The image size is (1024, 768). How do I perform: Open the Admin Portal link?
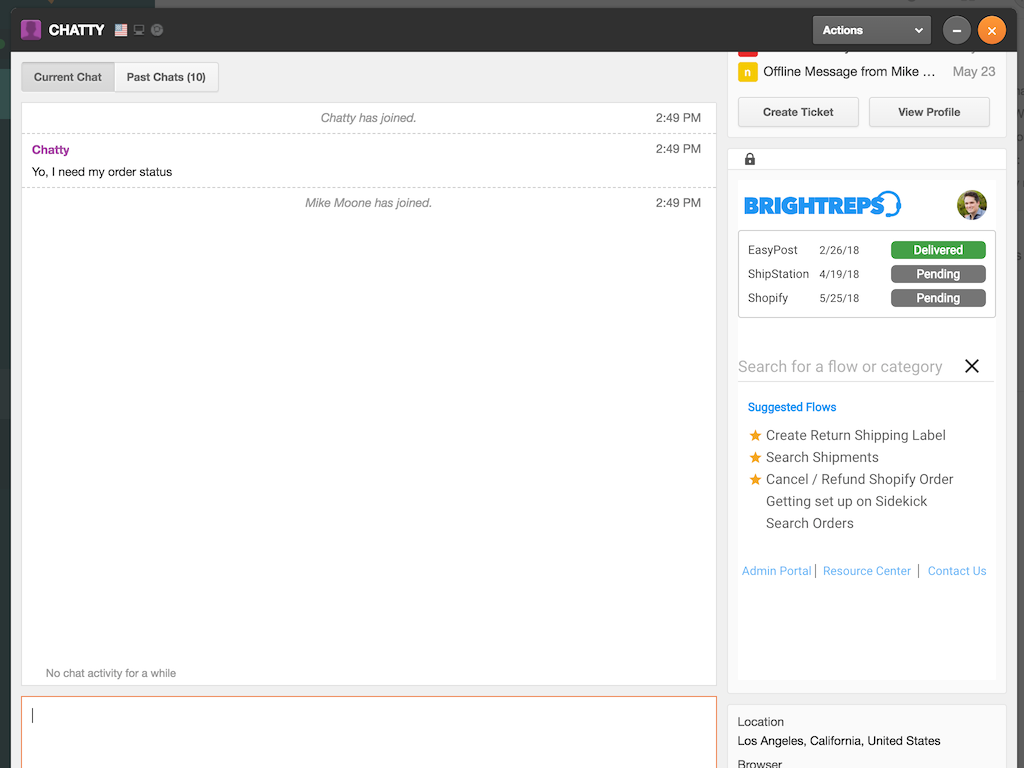776,571
